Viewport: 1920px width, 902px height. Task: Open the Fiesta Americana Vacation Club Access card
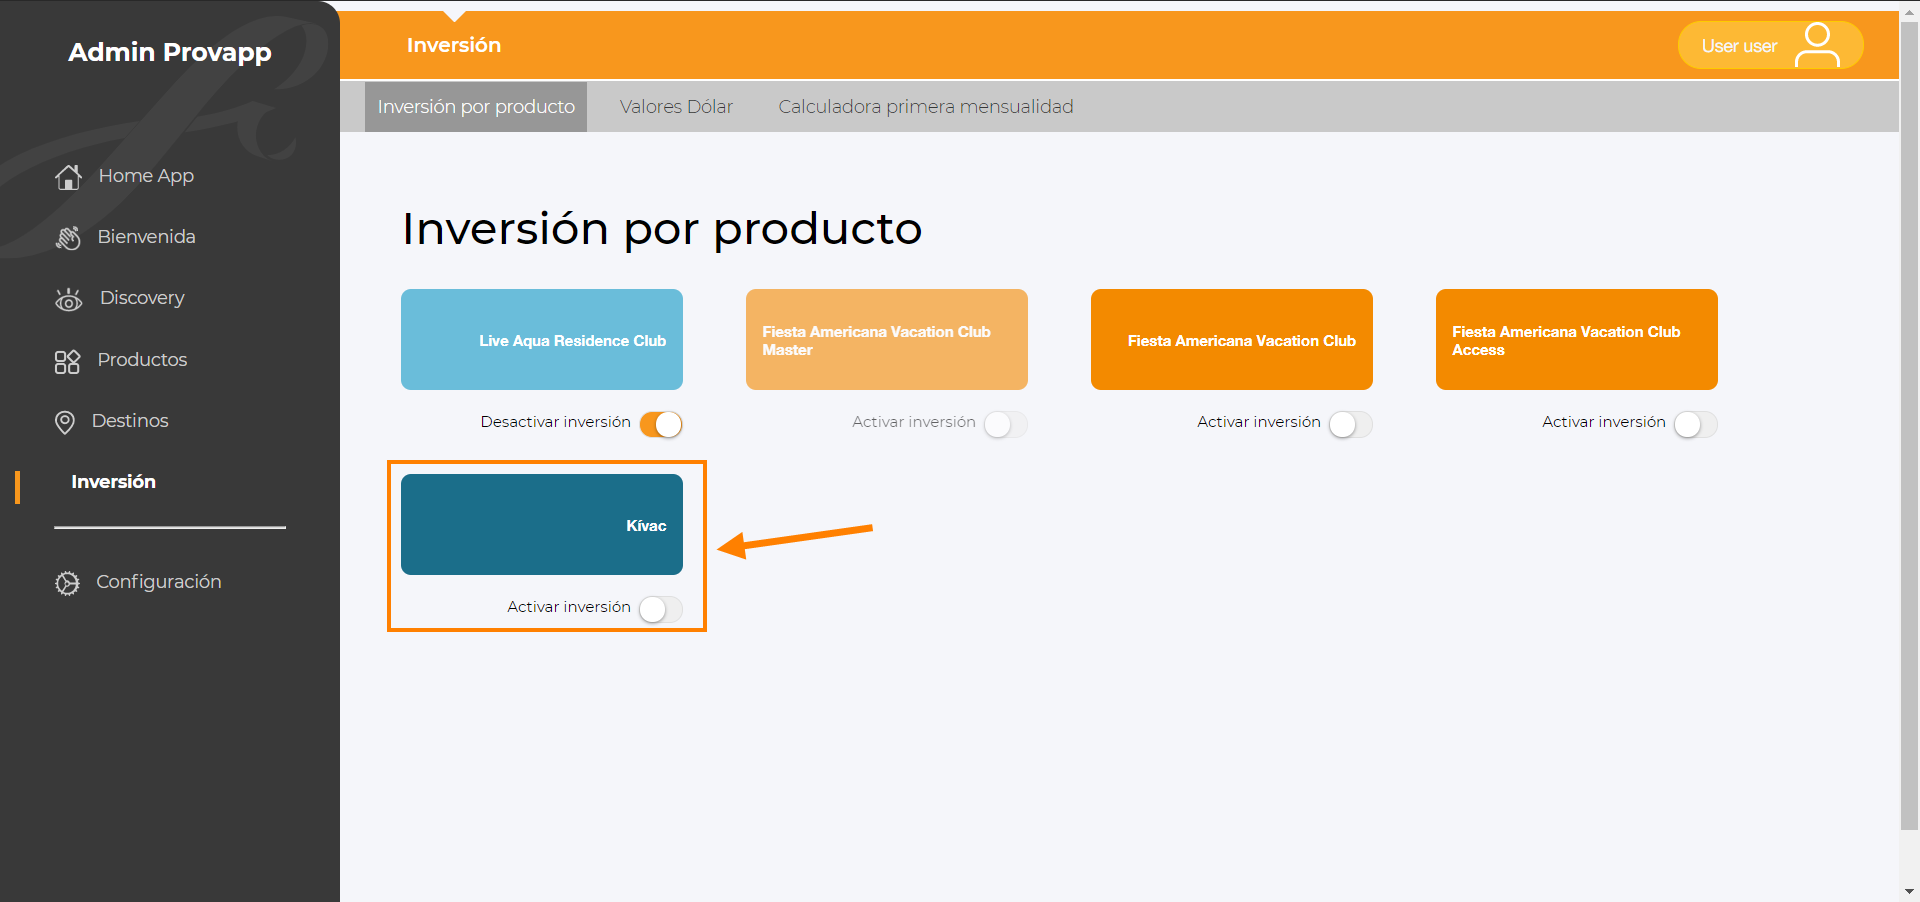[x=1577, y=340]
